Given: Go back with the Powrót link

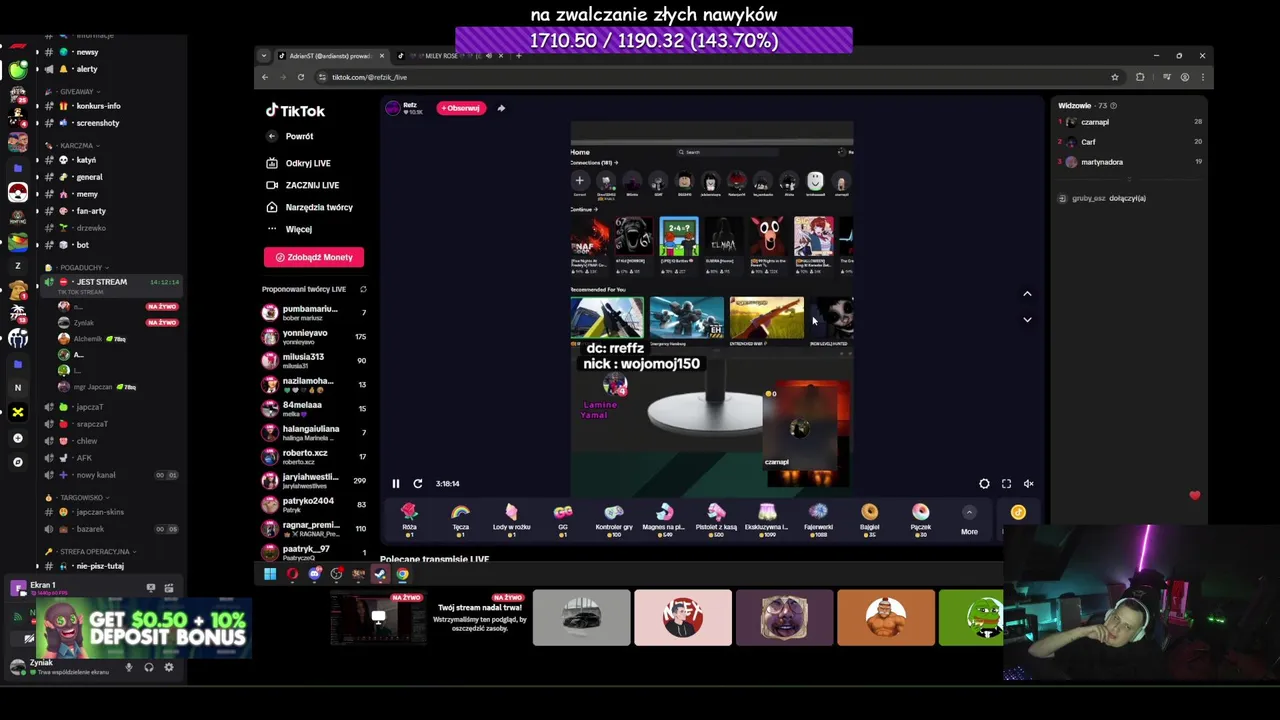Looking at the screenshot, I should (x=290, y=136).
